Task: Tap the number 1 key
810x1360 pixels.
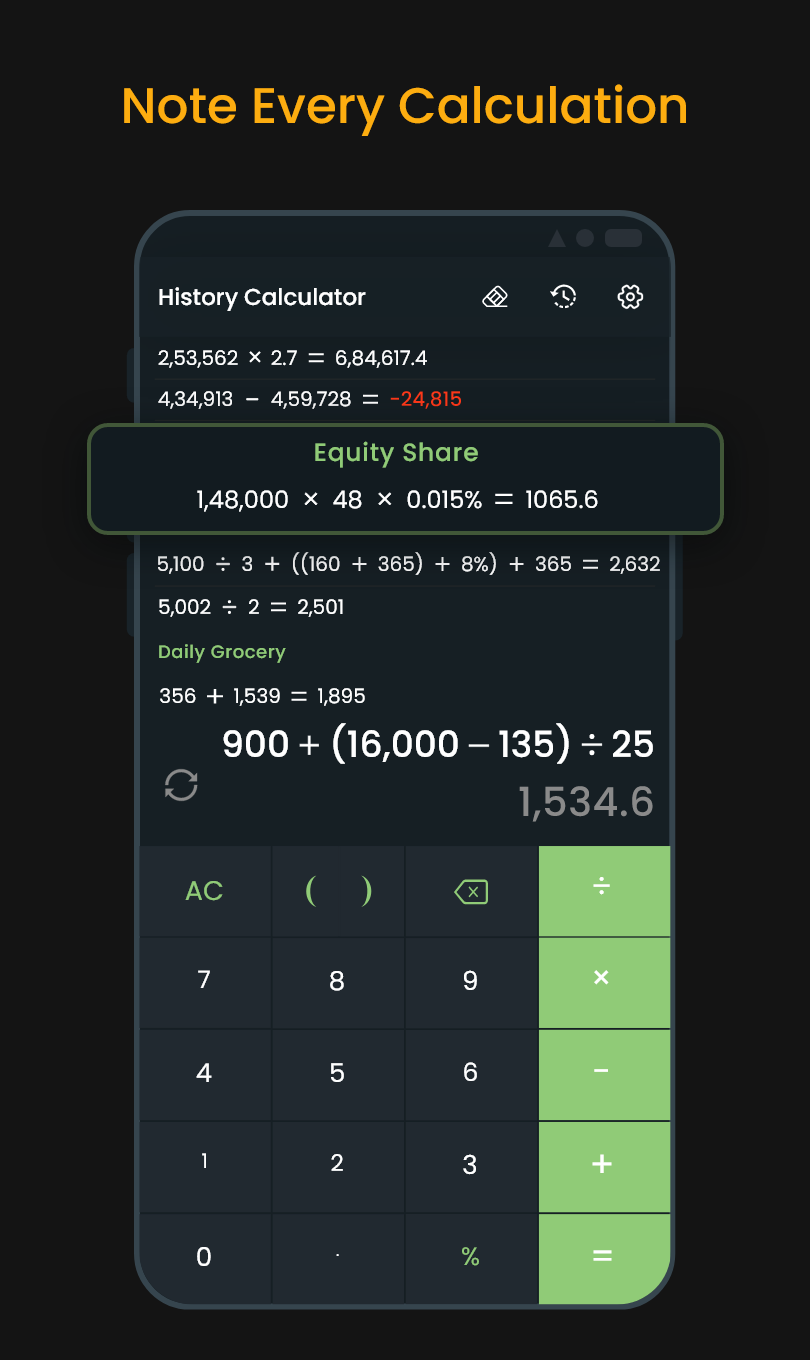Action: pyautogui.click(x=204, y=1167)
